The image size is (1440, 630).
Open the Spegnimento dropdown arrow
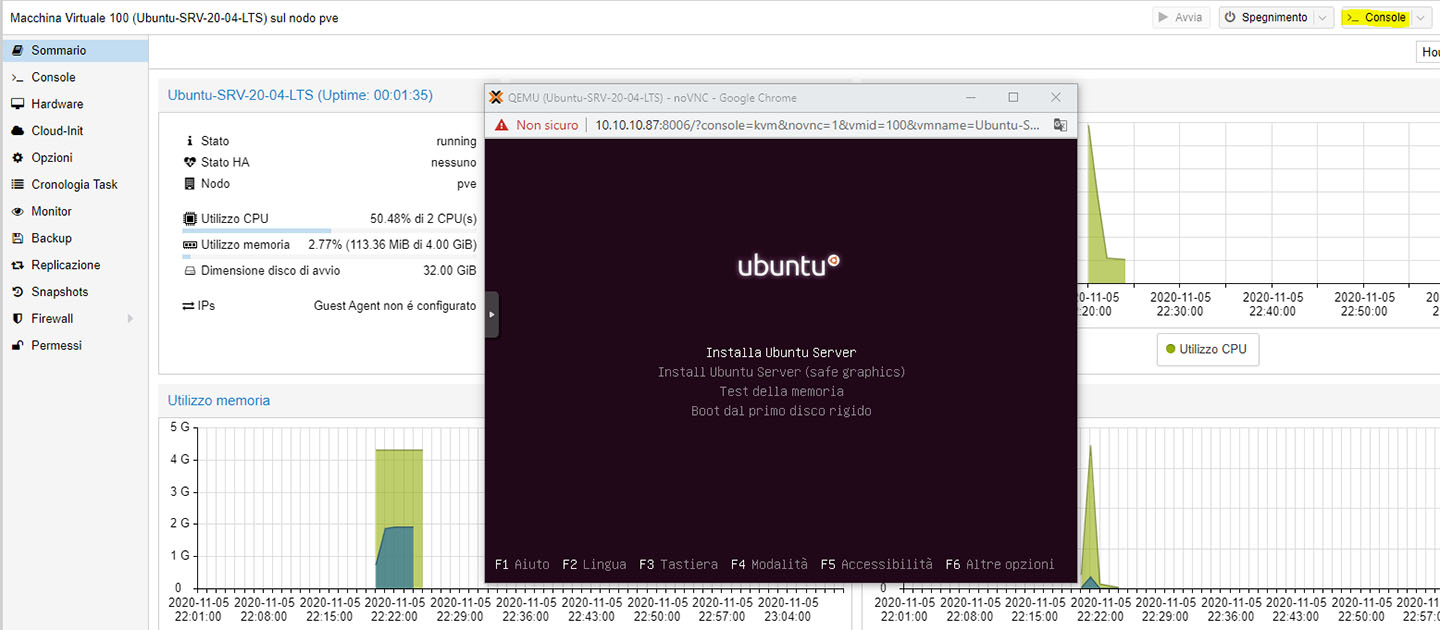point(1323,18)
